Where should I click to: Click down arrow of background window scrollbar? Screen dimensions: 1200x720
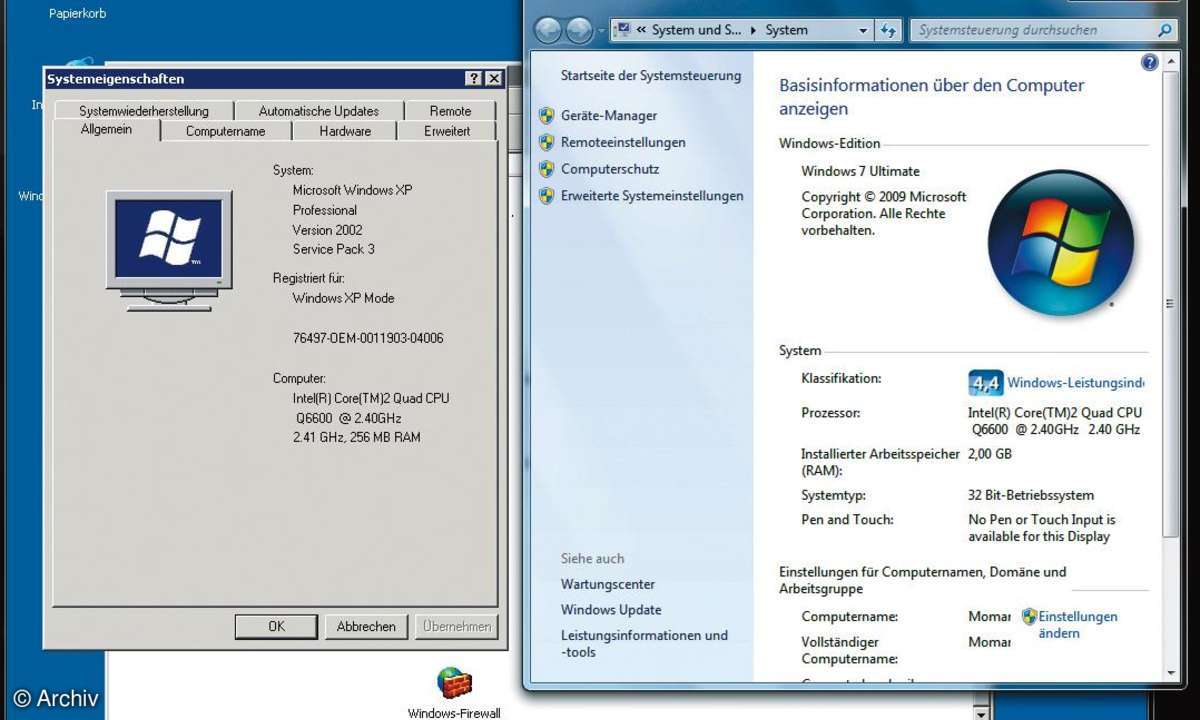981,714
